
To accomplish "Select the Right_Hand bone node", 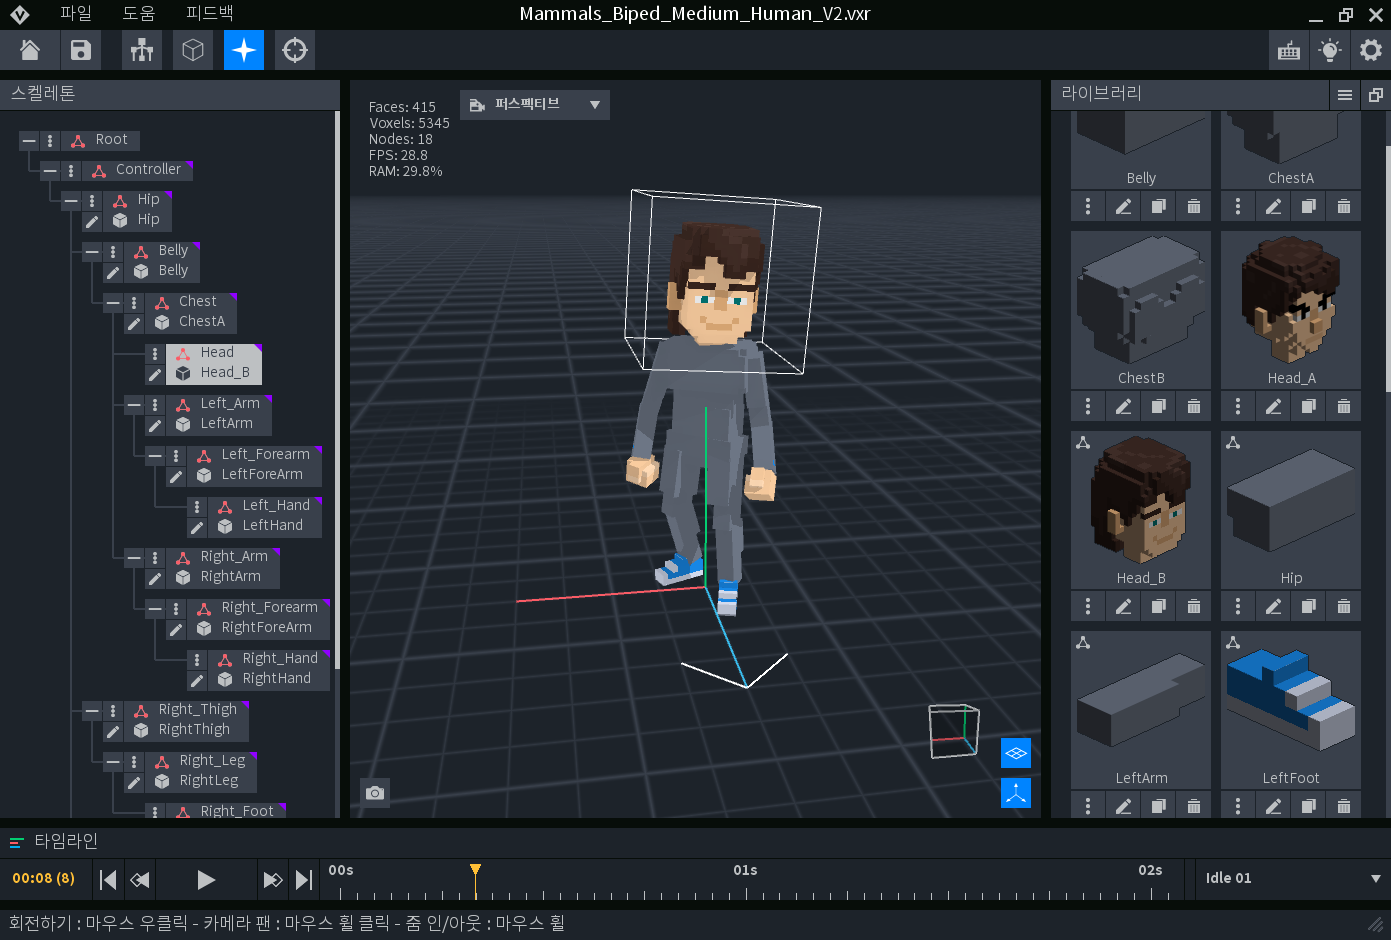I will point(269,659).
